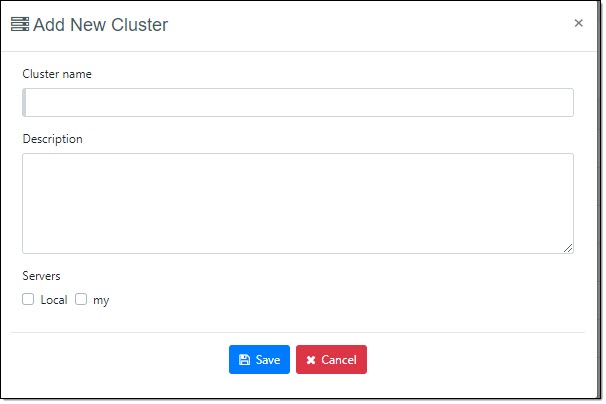This screenshot has width=606, height=404.
Task: Click inside the Description text area
Action: [x=298, y=203]
